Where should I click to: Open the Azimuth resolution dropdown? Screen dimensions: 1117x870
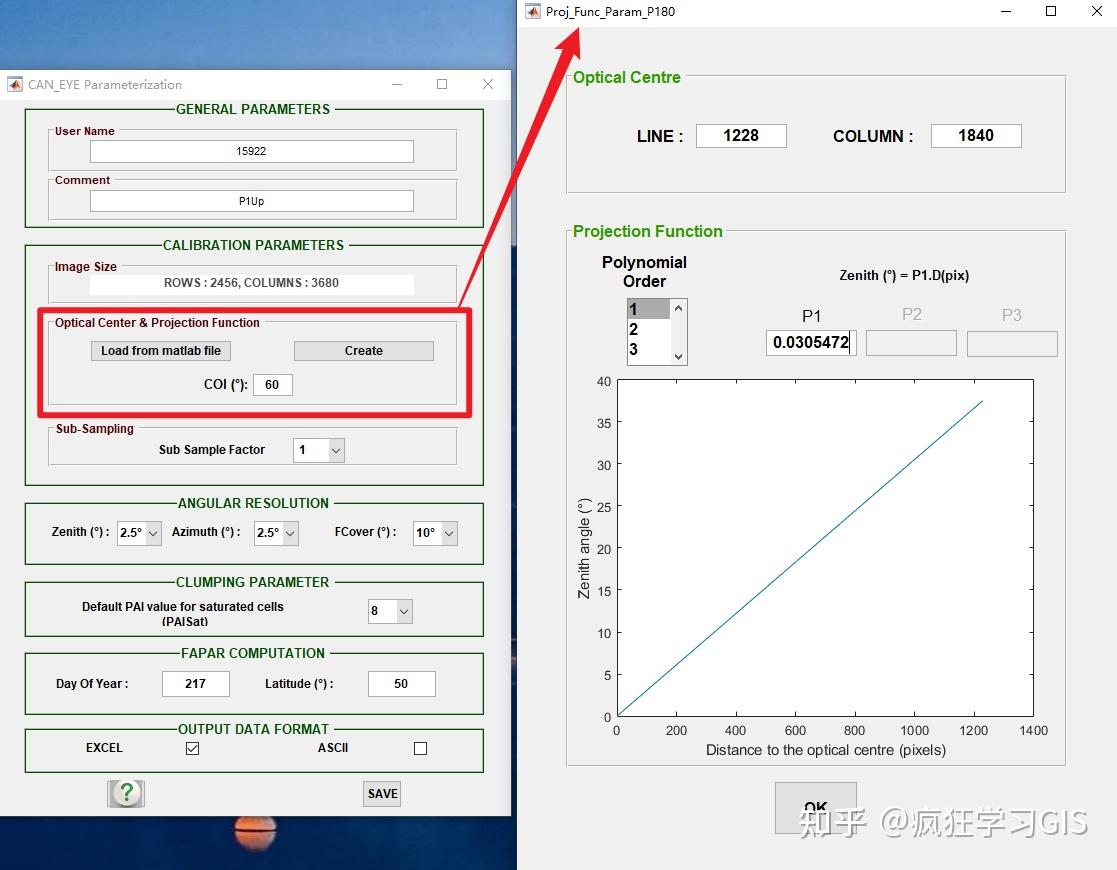coord(288,533)
